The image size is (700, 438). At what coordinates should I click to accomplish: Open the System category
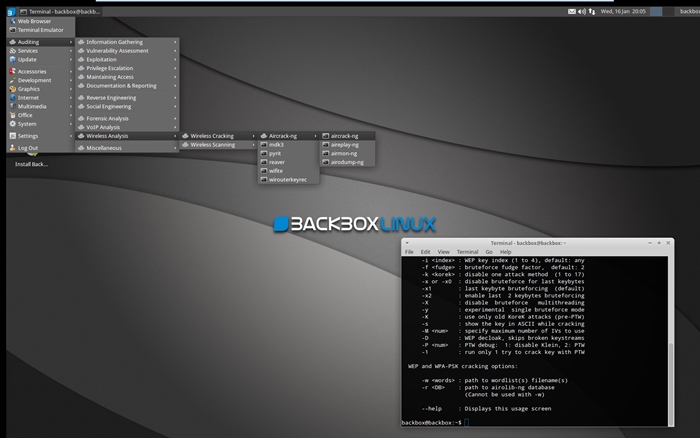click(41, 124)
